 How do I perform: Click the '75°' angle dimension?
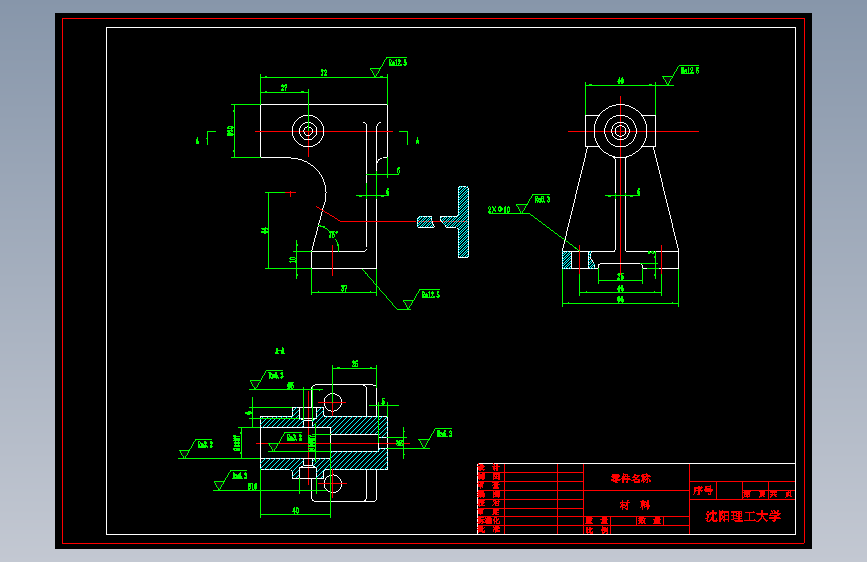coord(333,235)
